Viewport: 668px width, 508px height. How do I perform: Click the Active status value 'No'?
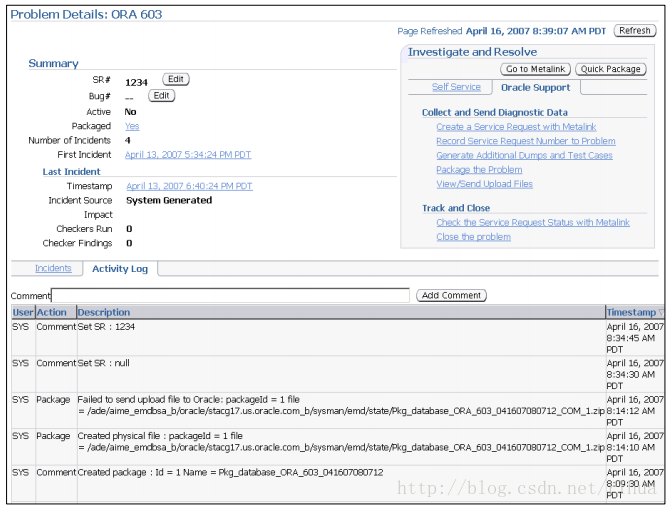tap(130, 112)
